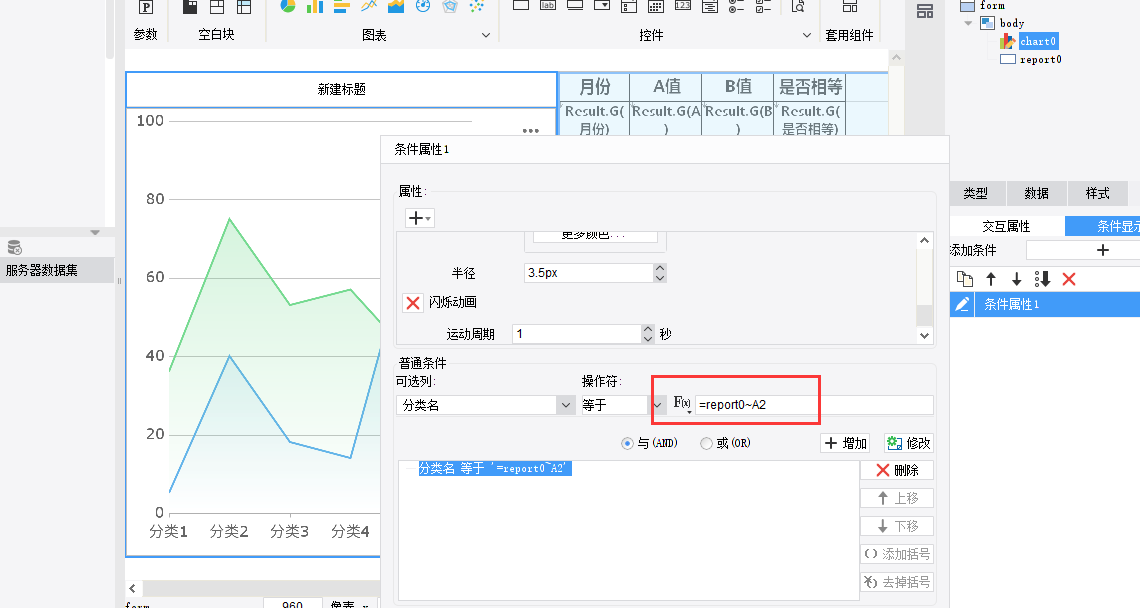Open the 交互属性 tab
Screen dimensions: 1140x608
[1006, 226]
